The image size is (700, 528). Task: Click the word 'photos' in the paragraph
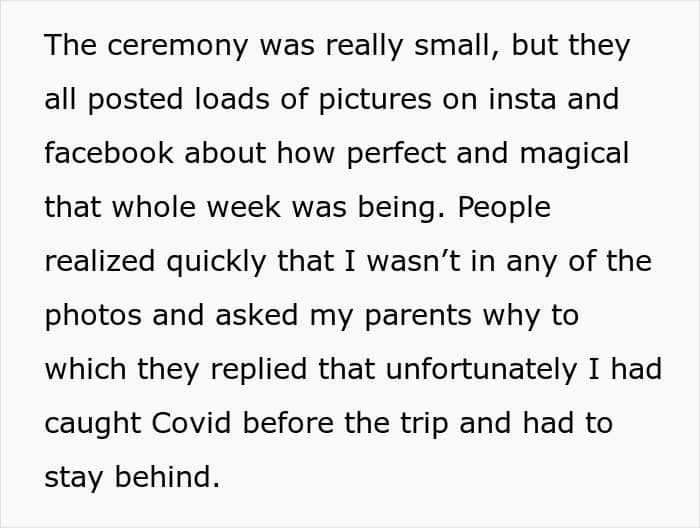click(x=92, y=315)
